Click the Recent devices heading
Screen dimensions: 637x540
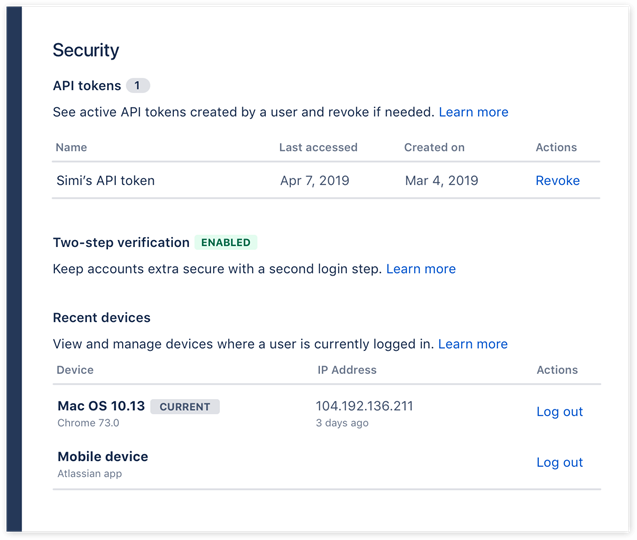102,318
